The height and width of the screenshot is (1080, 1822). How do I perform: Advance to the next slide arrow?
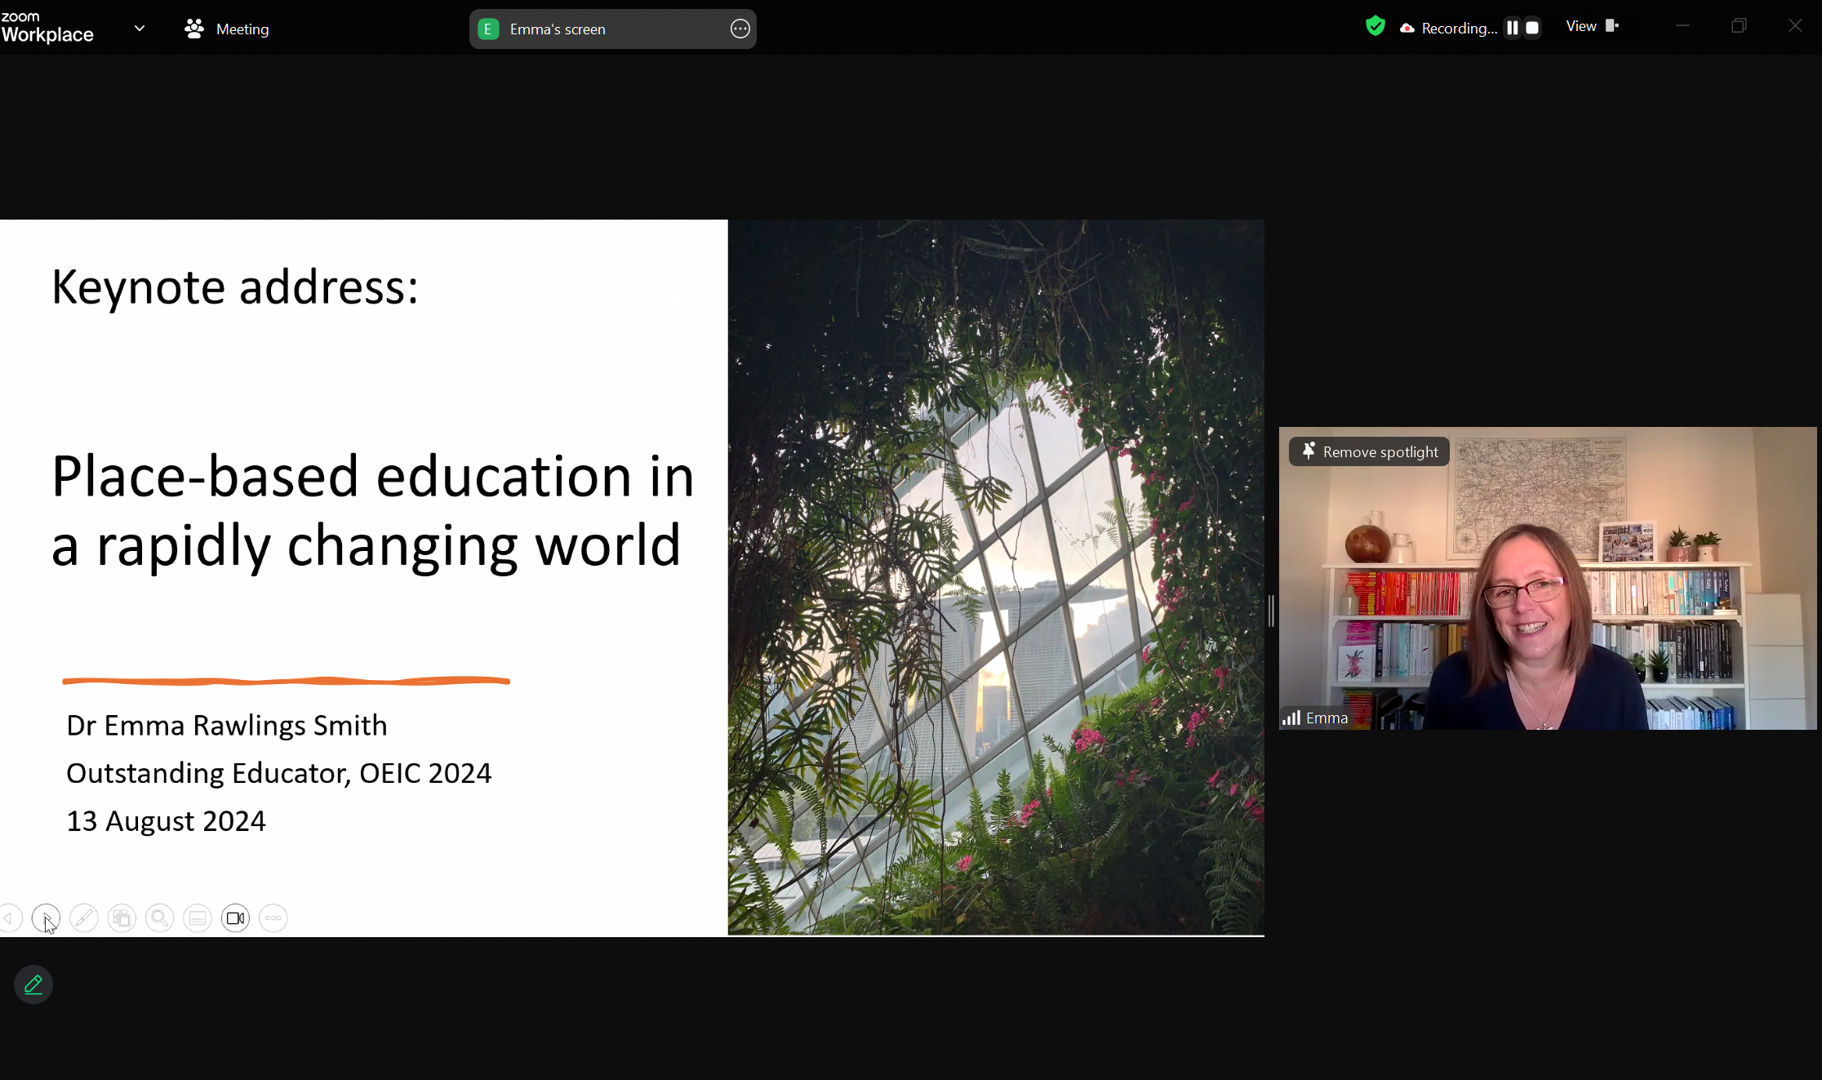coord(46,918)
